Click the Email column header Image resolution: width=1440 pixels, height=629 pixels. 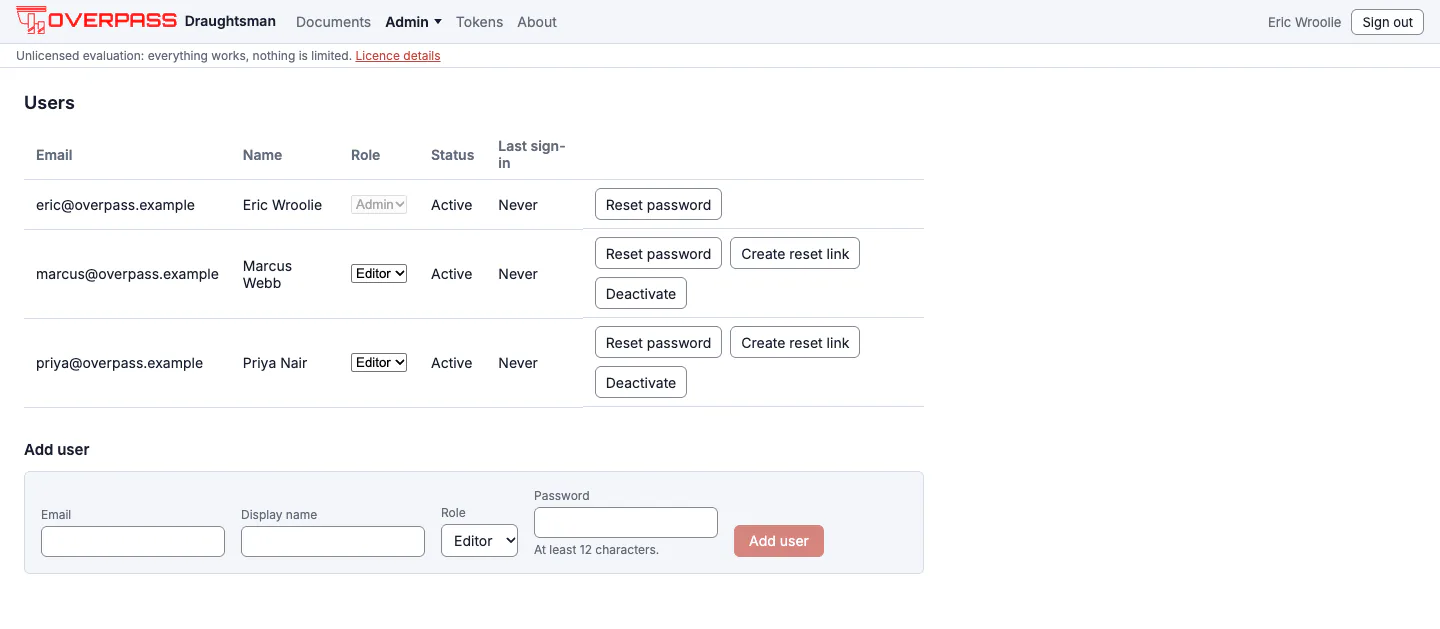coord(54,155)
